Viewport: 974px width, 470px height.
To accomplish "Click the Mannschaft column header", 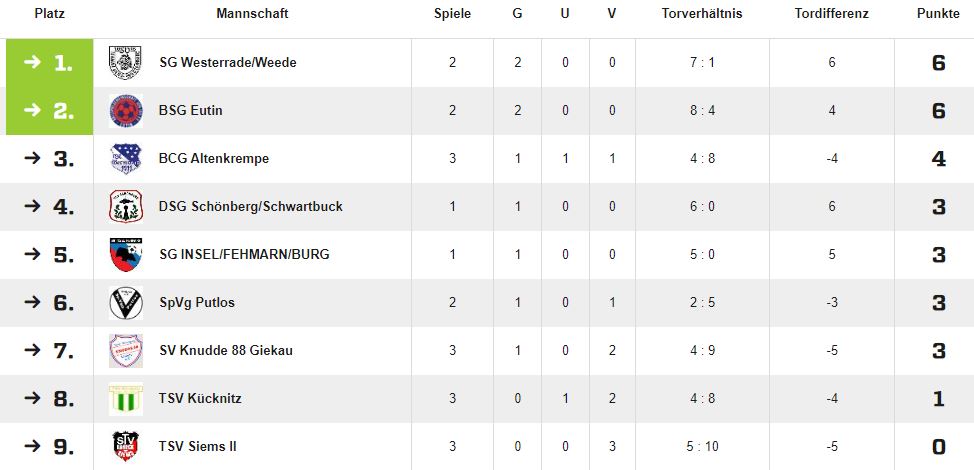I will [x=252, y=14].
